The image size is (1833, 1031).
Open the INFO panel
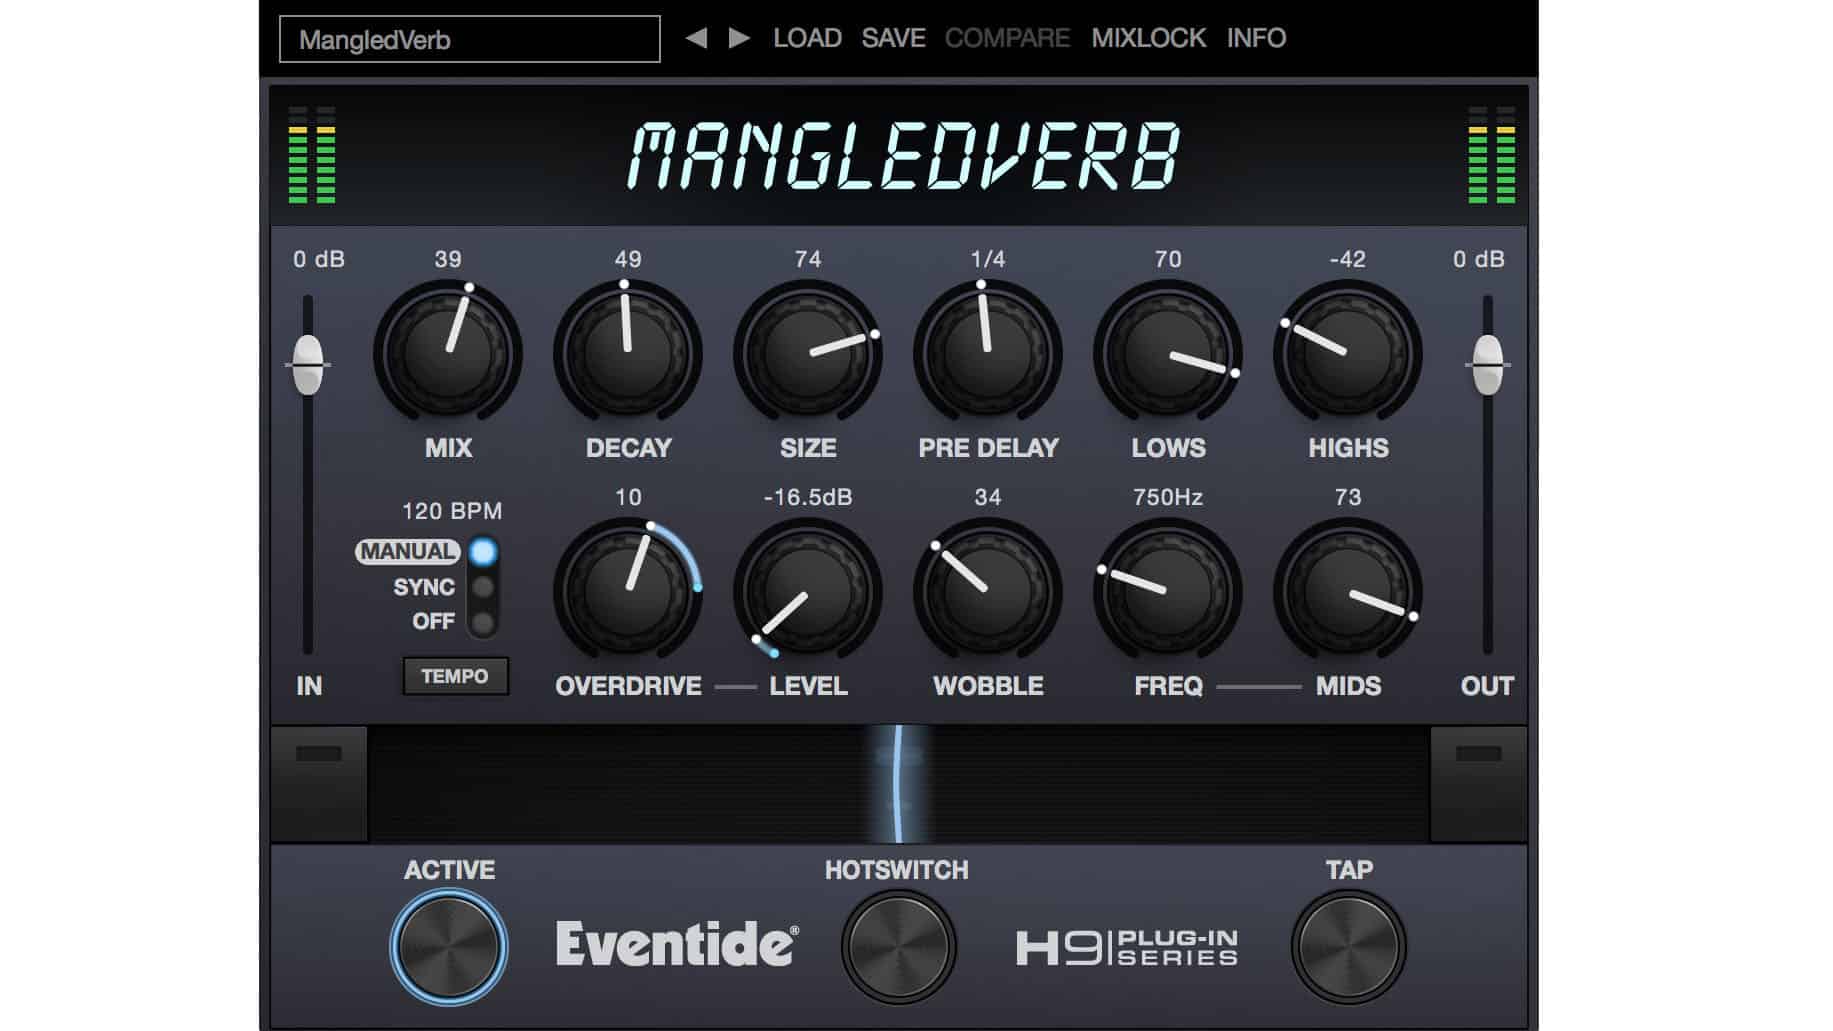click(x=1256, y=38)
